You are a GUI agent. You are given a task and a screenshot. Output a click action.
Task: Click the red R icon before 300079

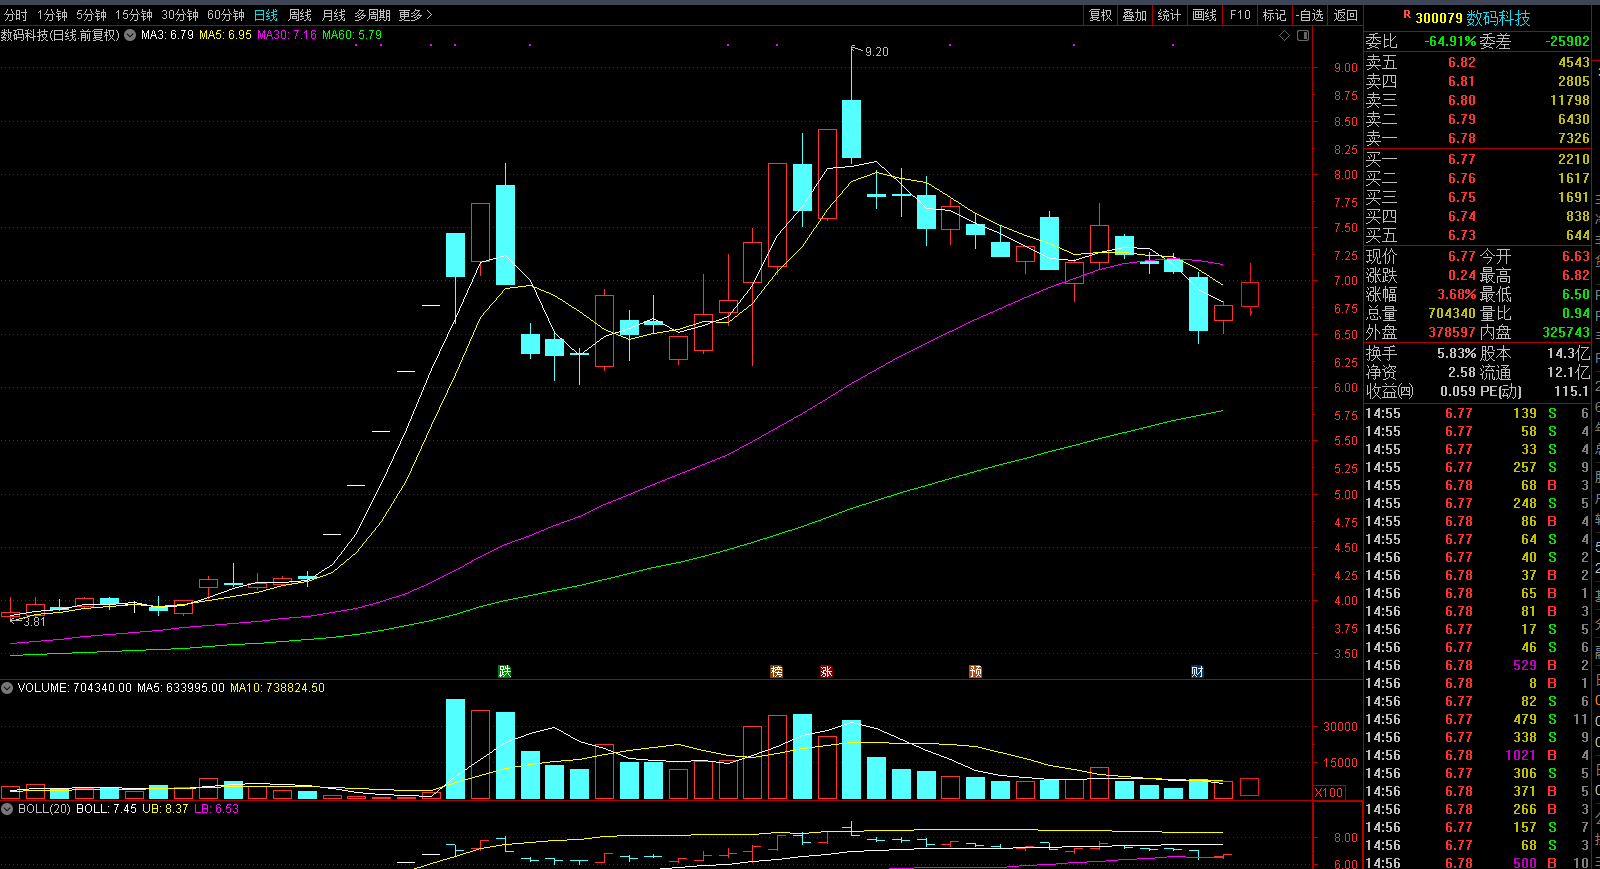[x=1407, y=14]
